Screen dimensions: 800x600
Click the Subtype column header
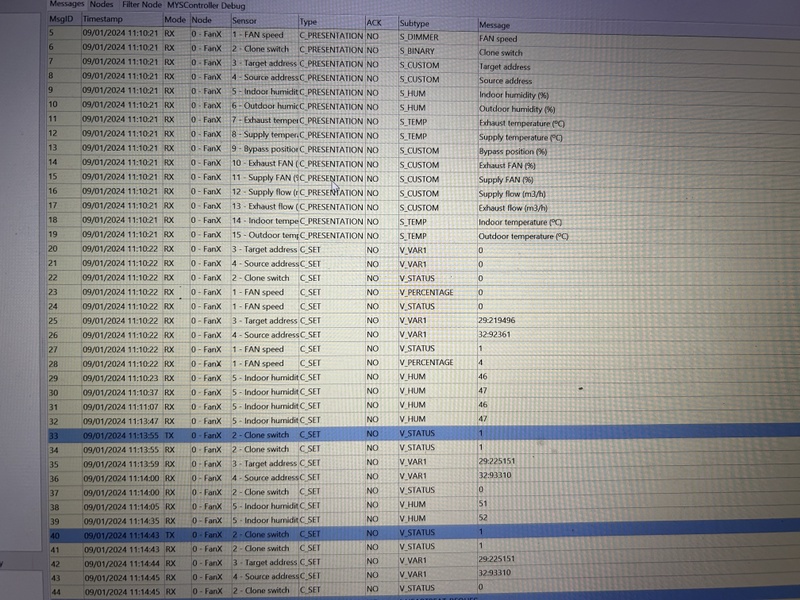coord(414,23)
